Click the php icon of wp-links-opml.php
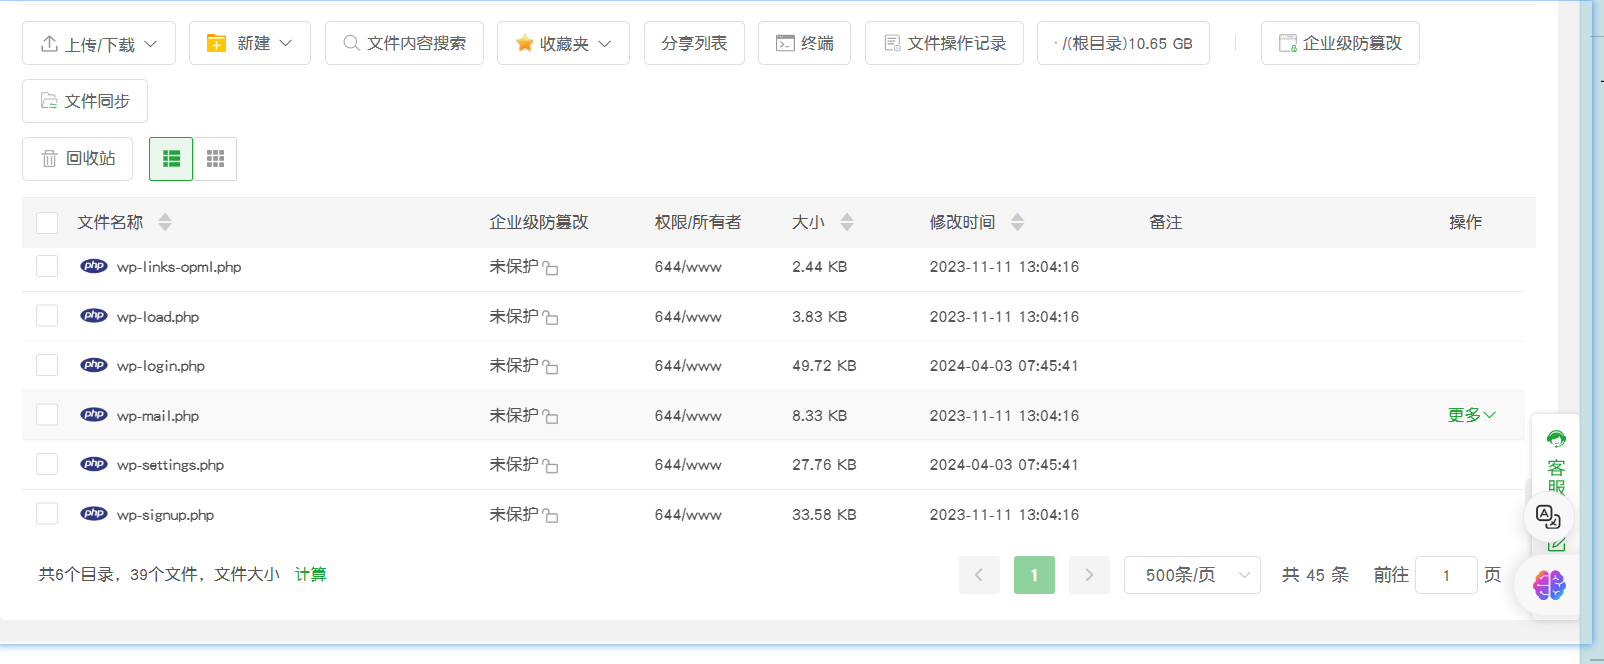Image resolution: width=1604 pixels, height=664 pixels. pos(94,266)
